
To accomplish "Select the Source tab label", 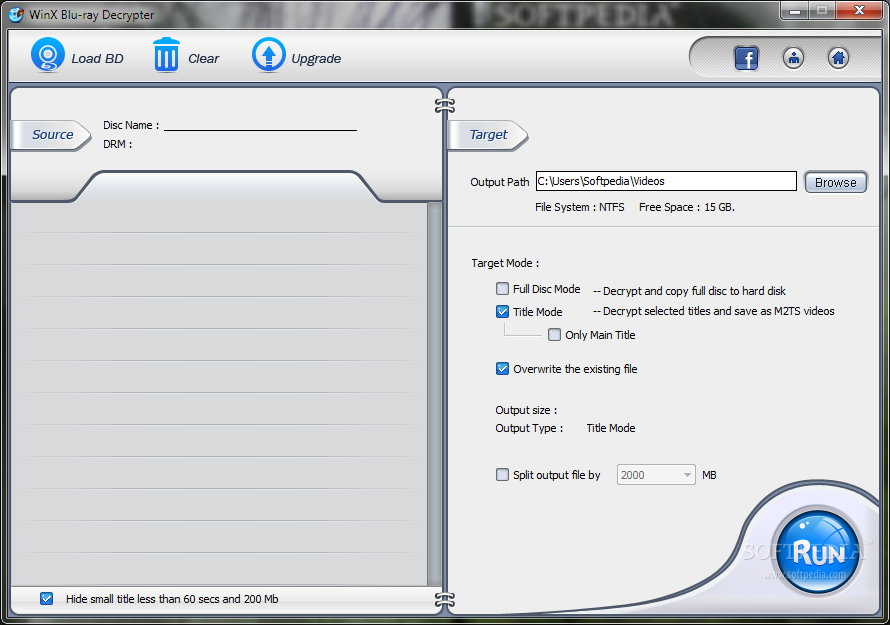I will [x=52, y=135].
